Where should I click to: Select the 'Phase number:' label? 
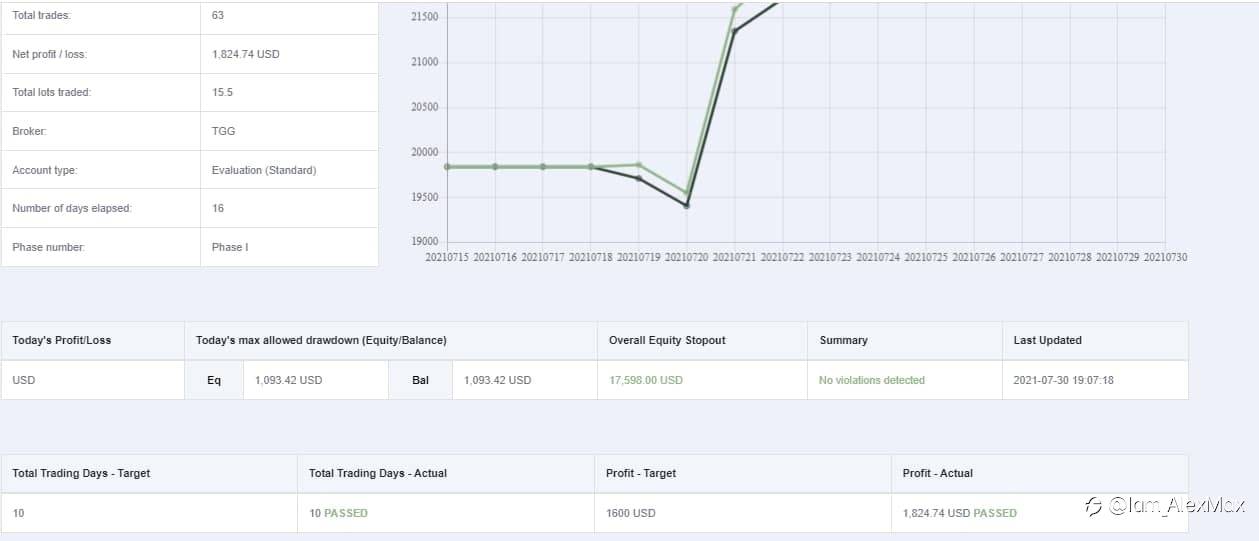coord(48,247)
